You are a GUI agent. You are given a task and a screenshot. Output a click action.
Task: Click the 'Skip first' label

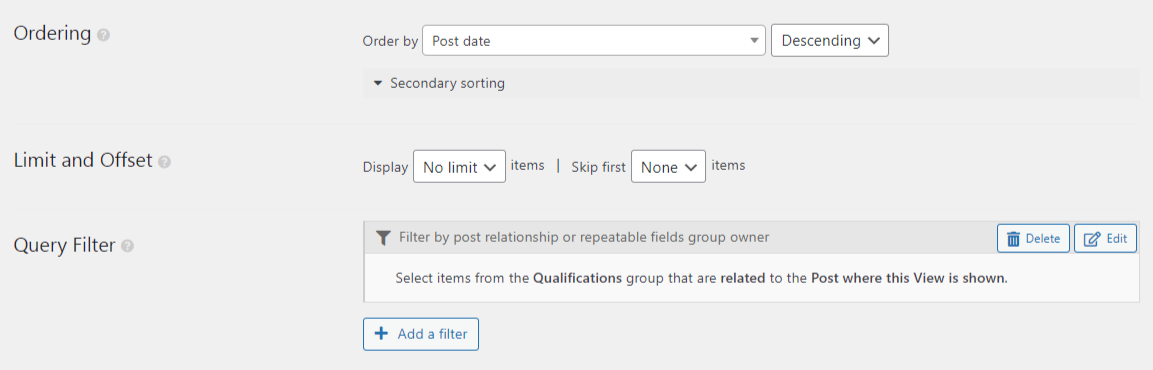pos(599,167)
